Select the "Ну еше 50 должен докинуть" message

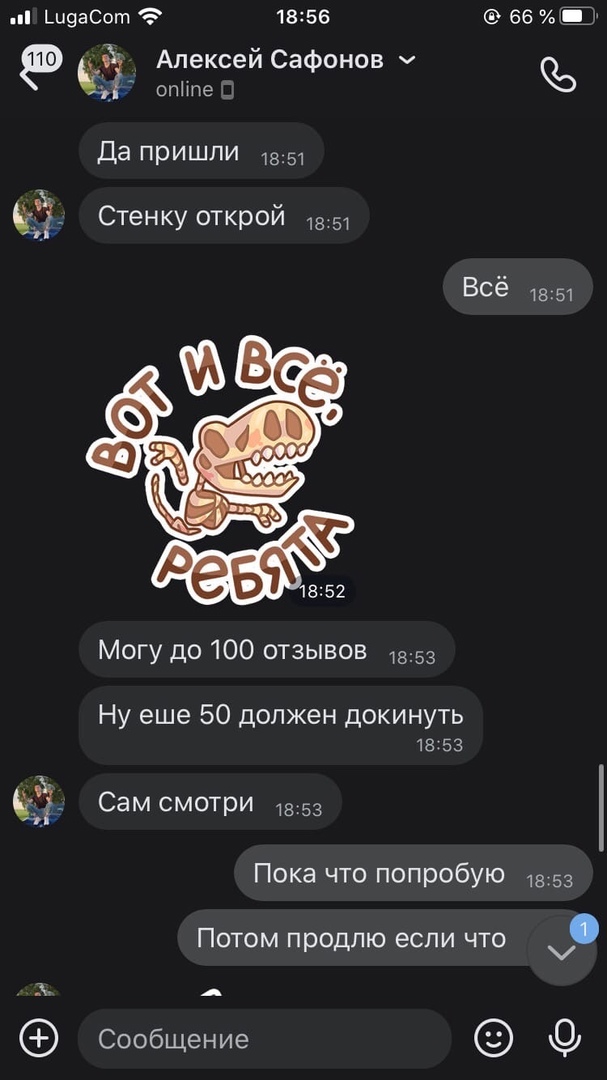point(280,725)
